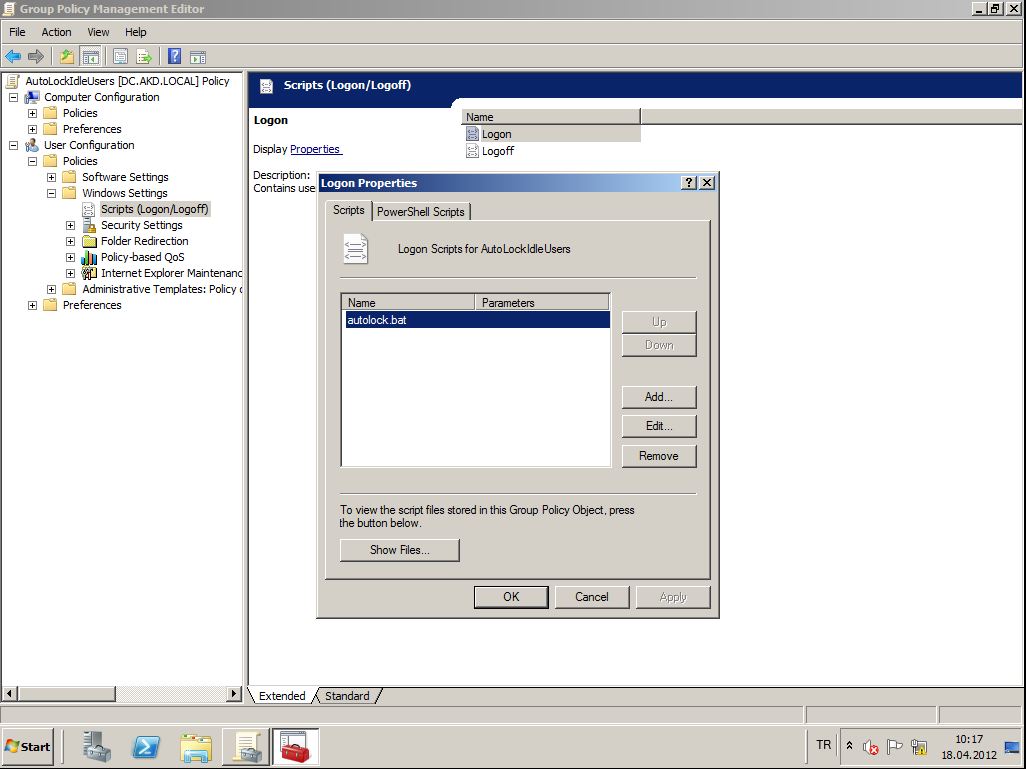Screen dimensions: 1026x769
Task: Select the Extended view tab
Action: click(282, 696)
